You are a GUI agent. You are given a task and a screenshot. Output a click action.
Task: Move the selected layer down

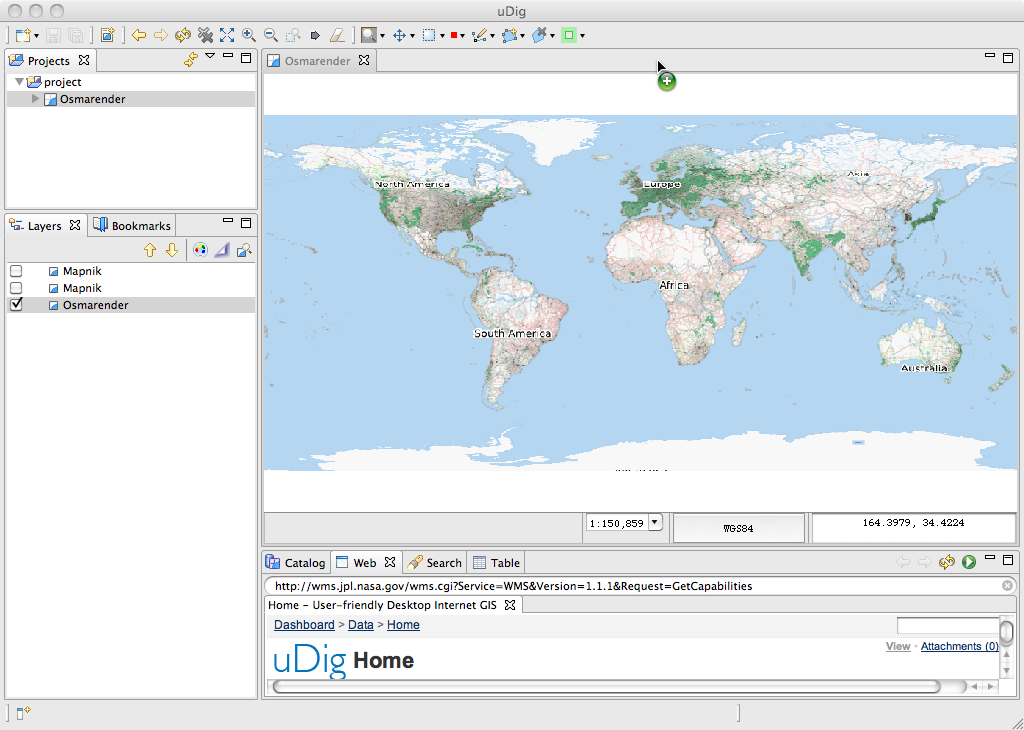pos(170,250)
